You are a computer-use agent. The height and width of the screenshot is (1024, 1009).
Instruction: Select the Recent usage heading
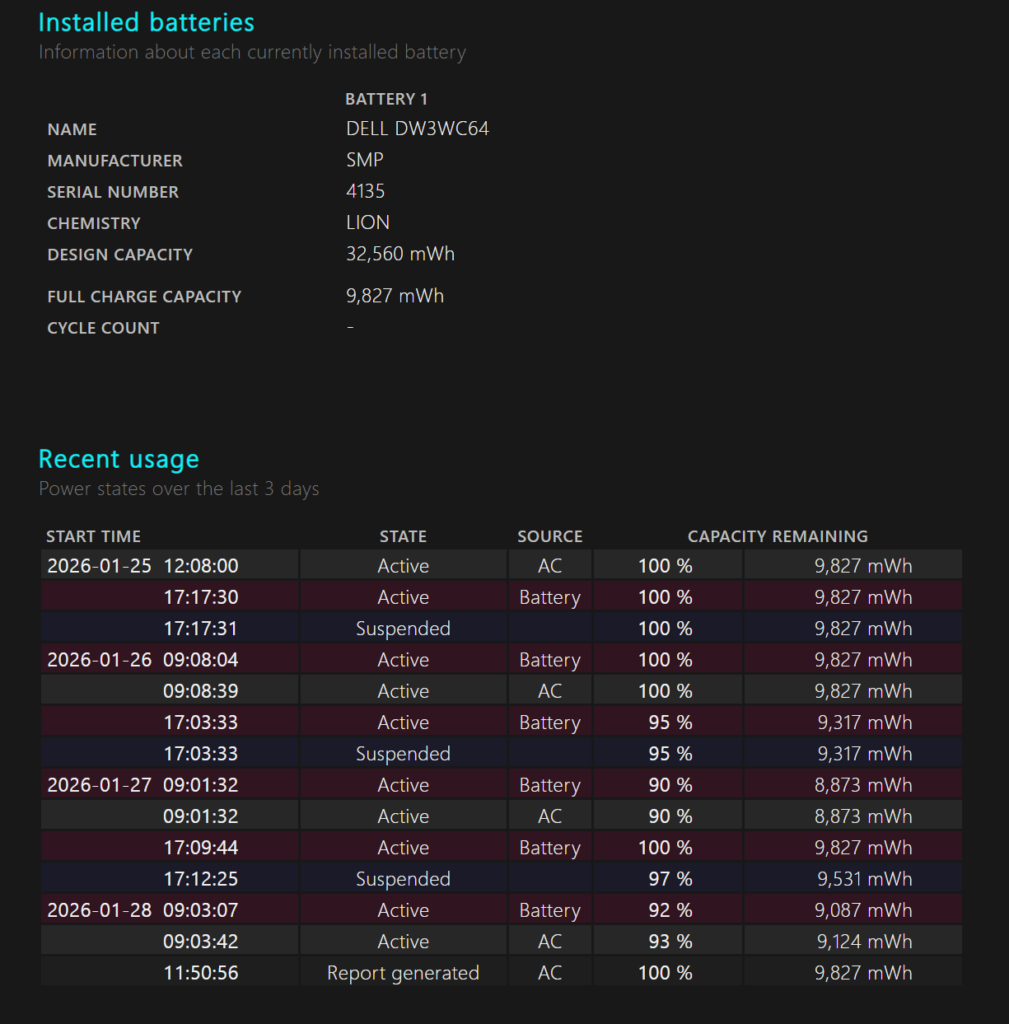point(118,459)
